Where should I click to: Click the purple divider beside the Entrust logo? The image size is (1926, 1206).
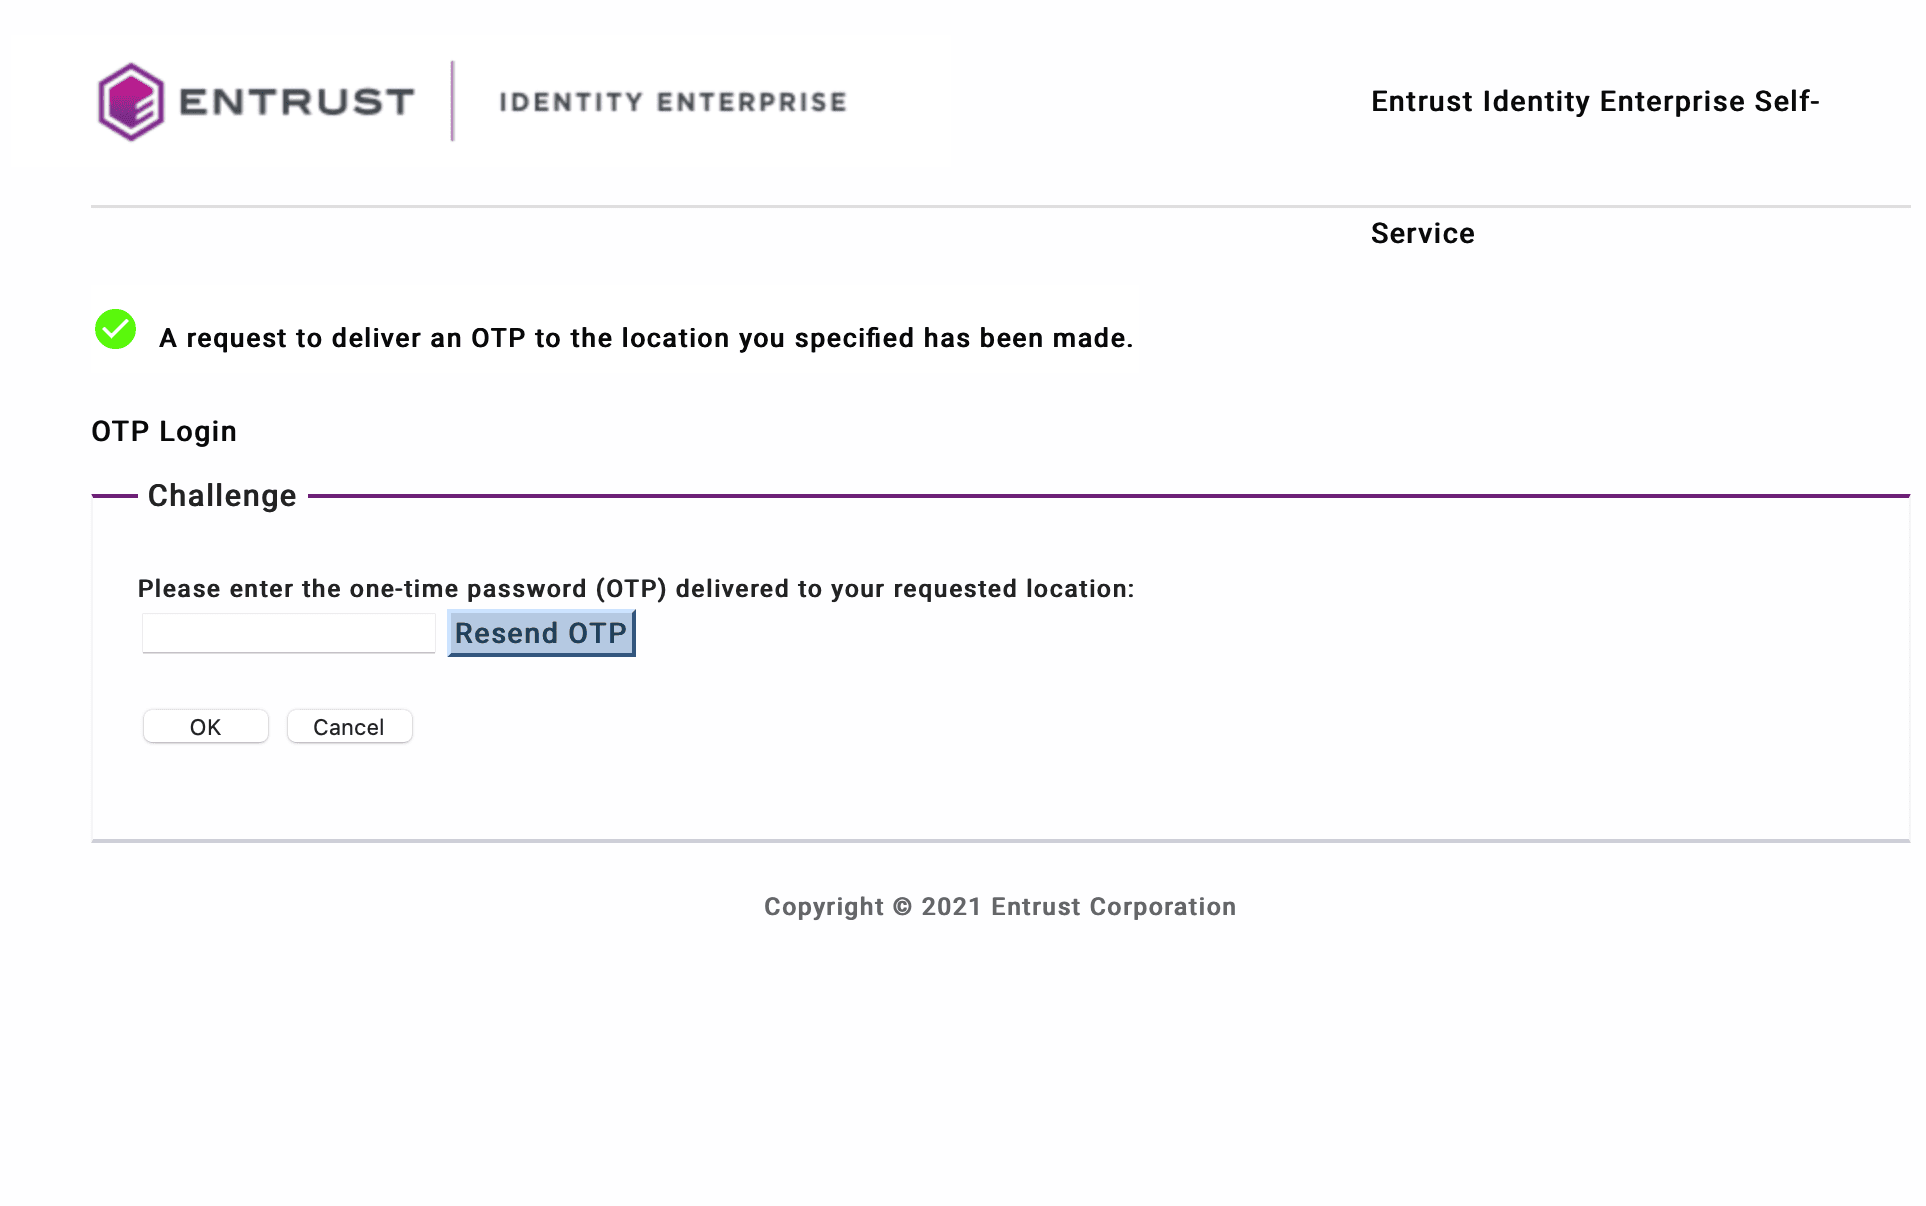coord(453,101)
